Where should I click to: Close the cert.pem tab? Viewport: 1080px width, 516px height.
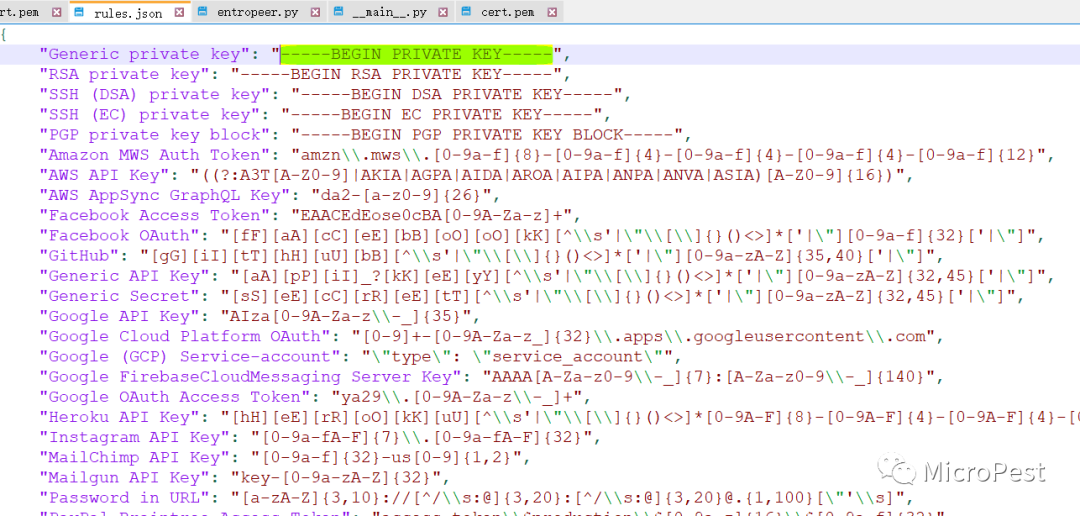pyautogui.click(x=551, y=12)
